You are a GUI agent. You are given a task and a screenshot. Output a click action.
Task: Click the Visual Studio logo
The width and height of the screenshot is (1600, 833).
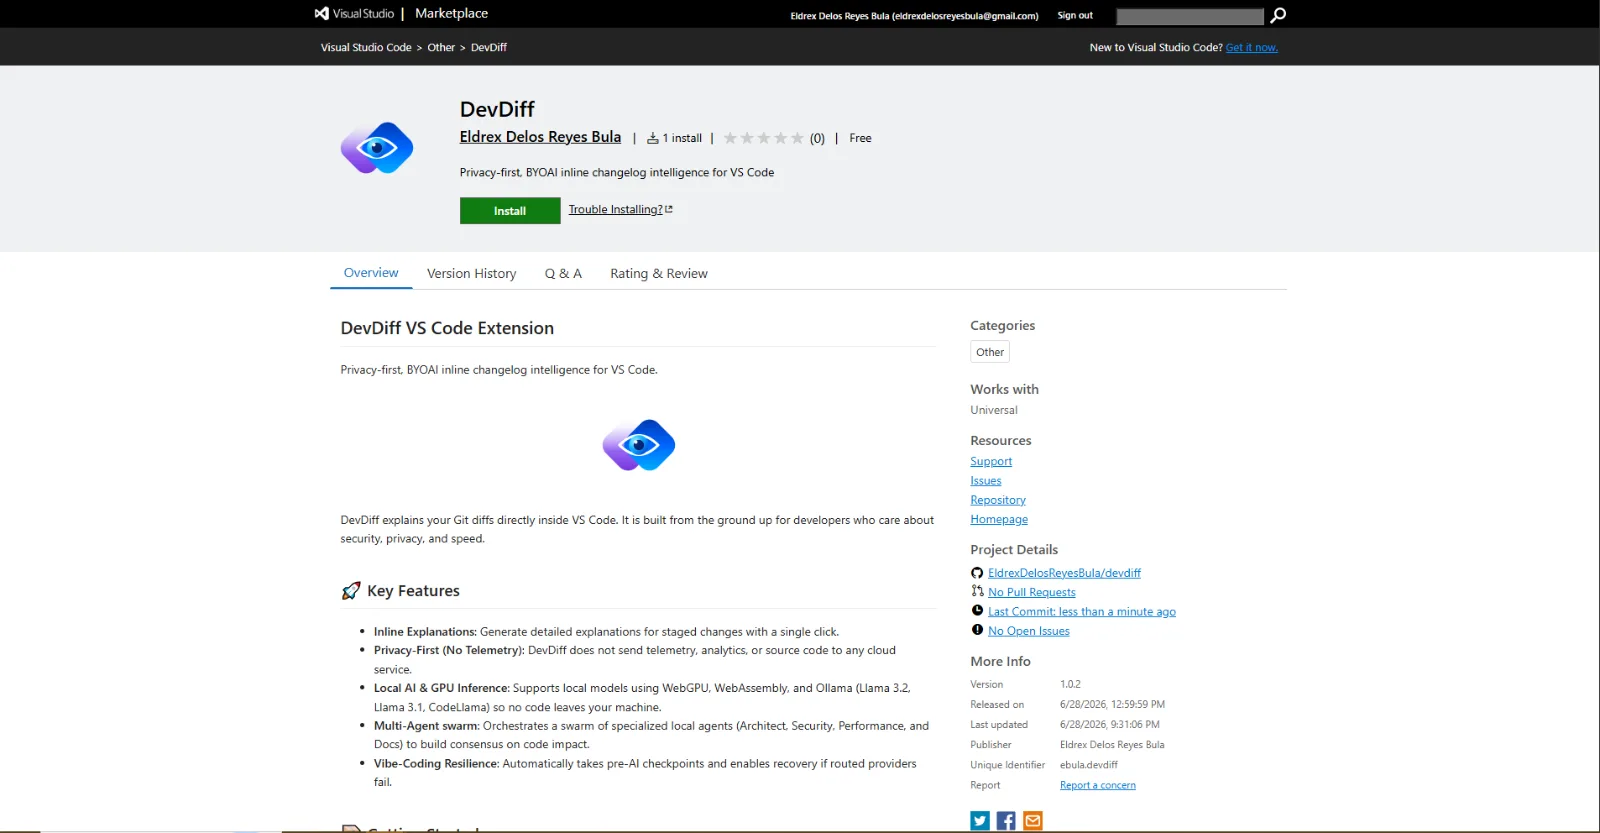click(354, 14)
